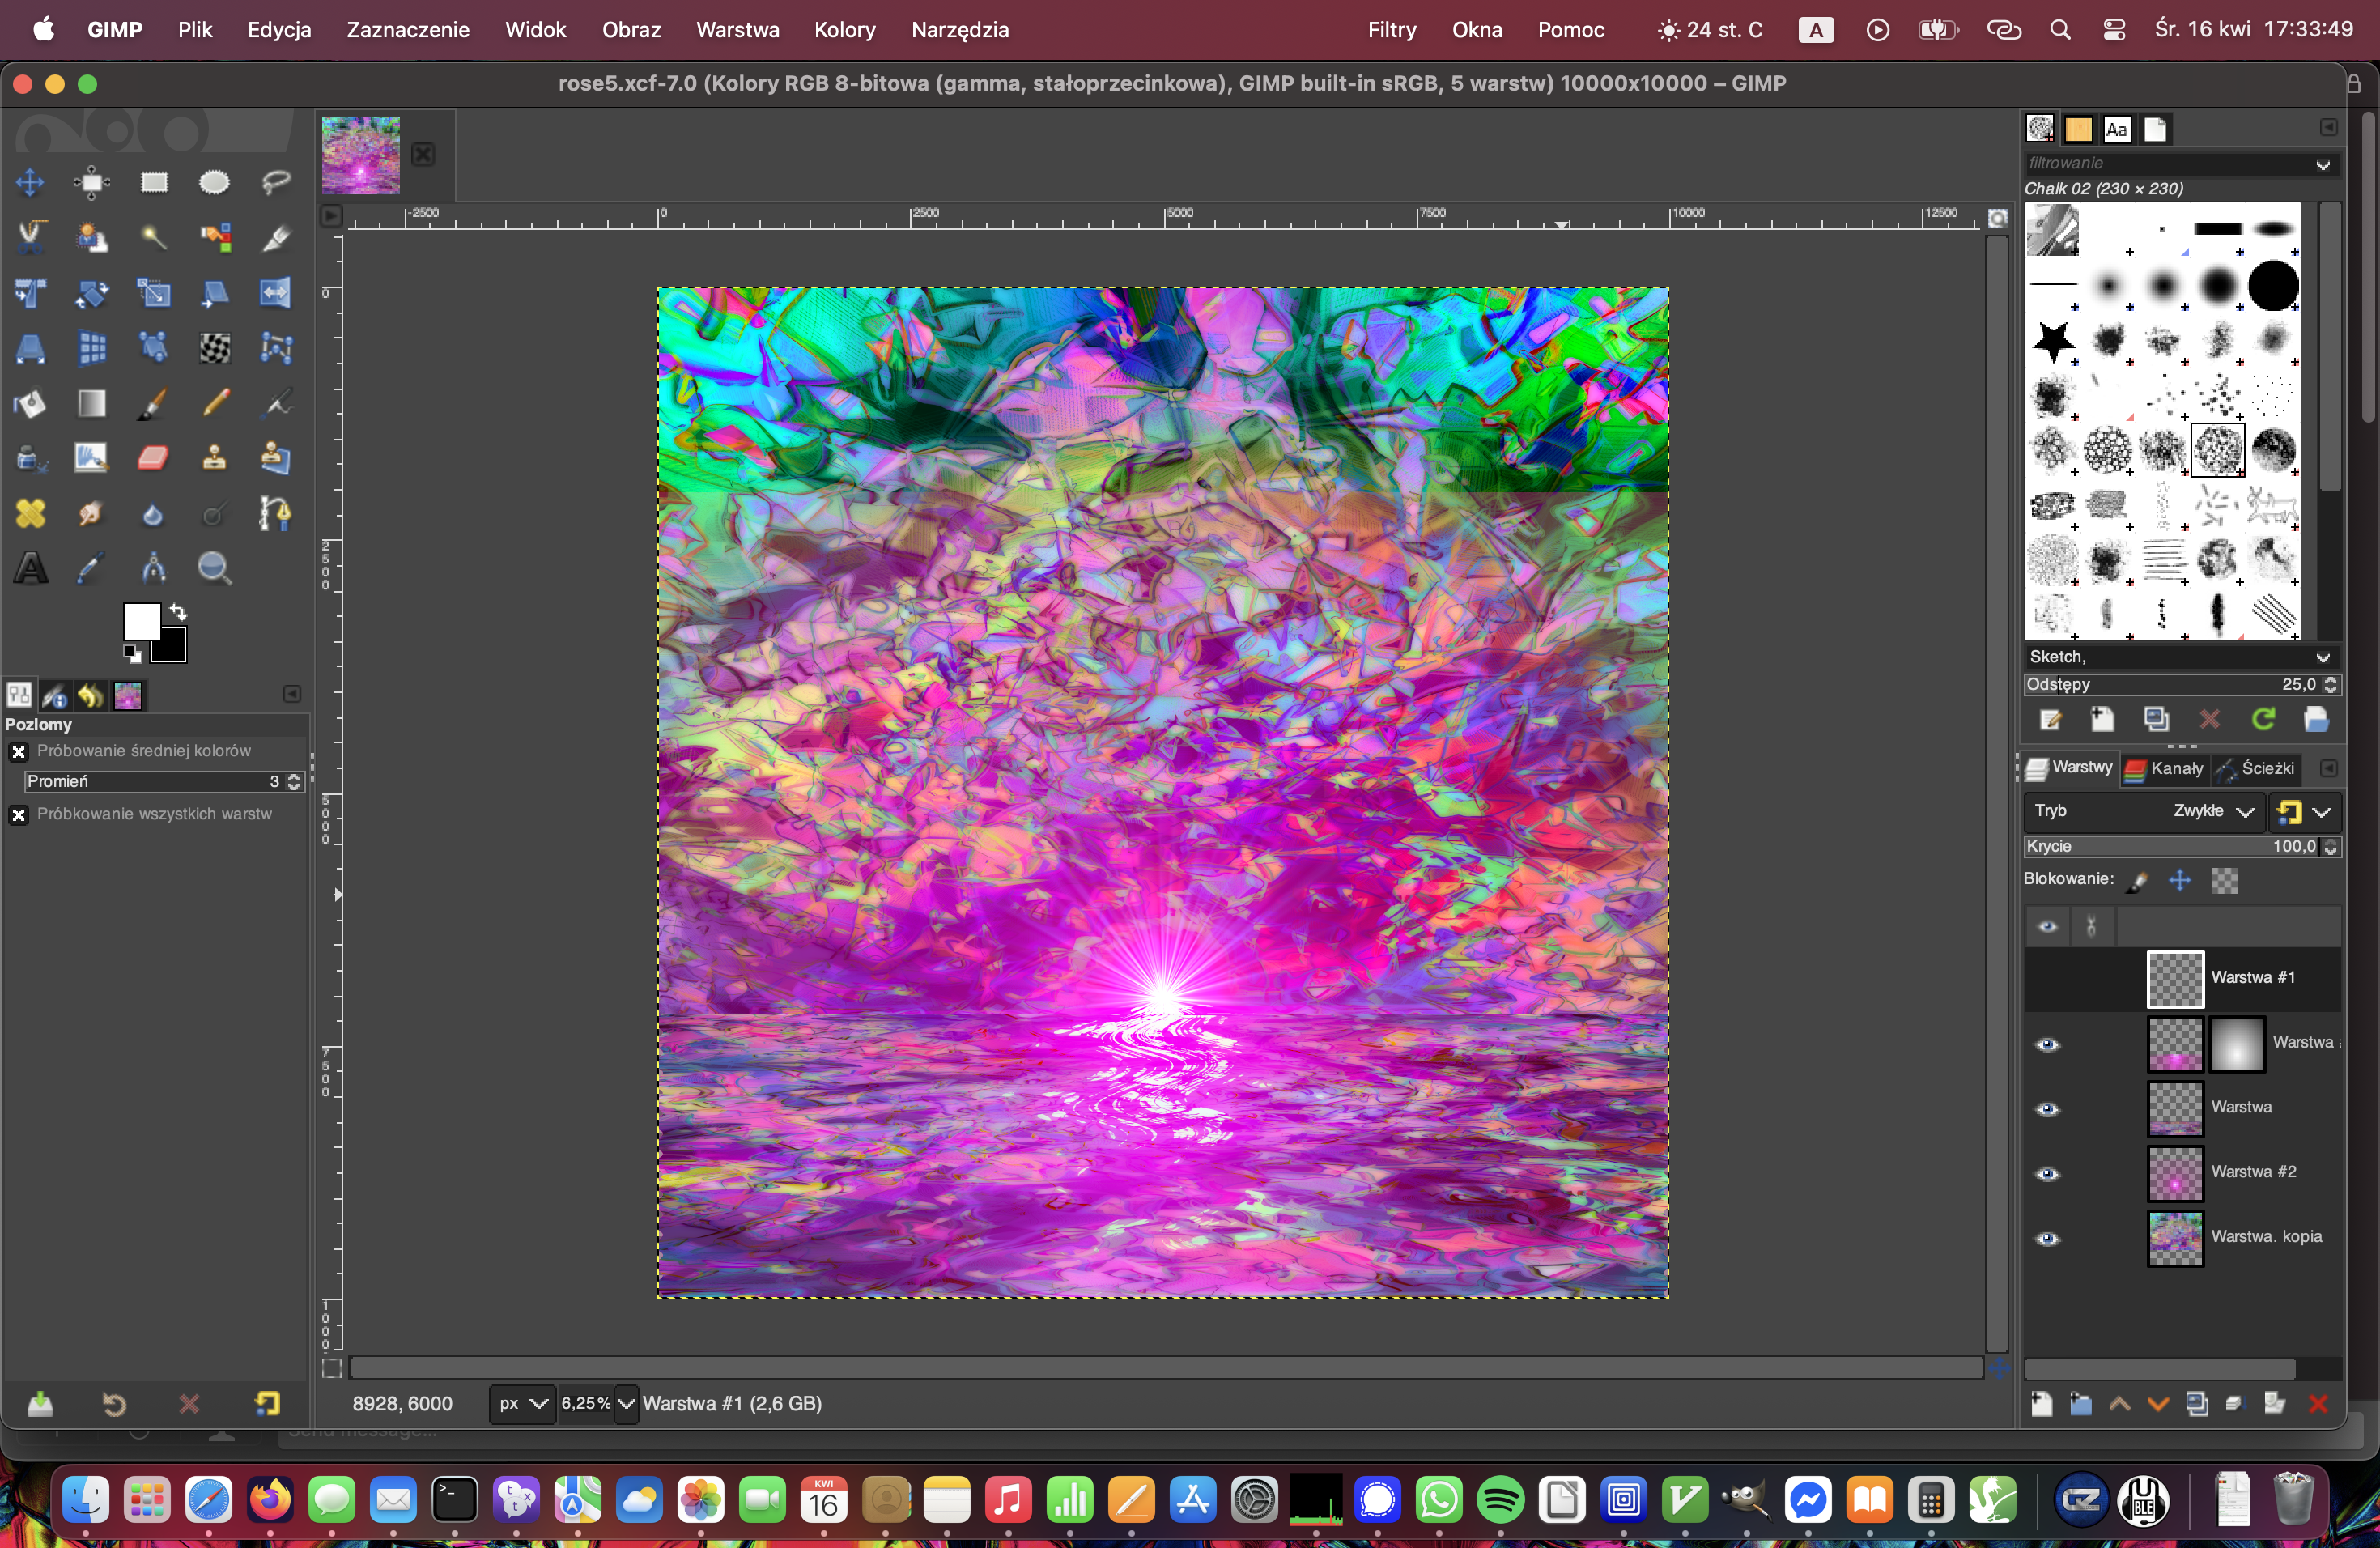Toggle Próbkowanie wszystkich warstw checkbox
Viewport: 2380px width, 1548px height.
(x=19, y=814)
